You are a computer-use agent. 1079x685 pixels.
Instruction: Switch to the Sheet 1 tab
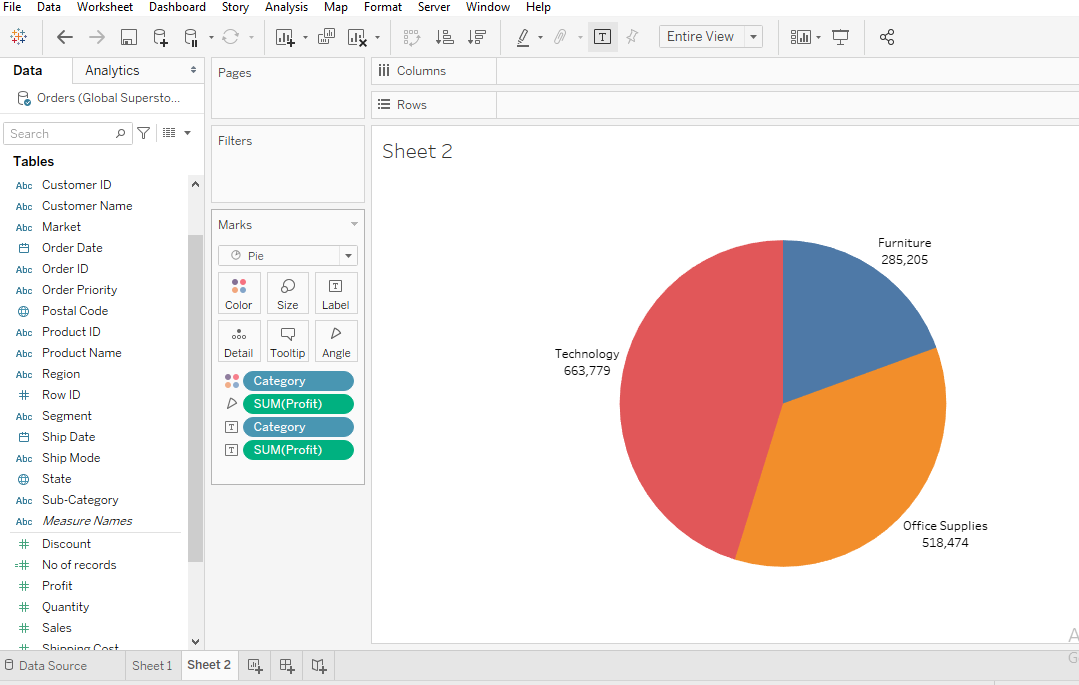pos(152,666)
